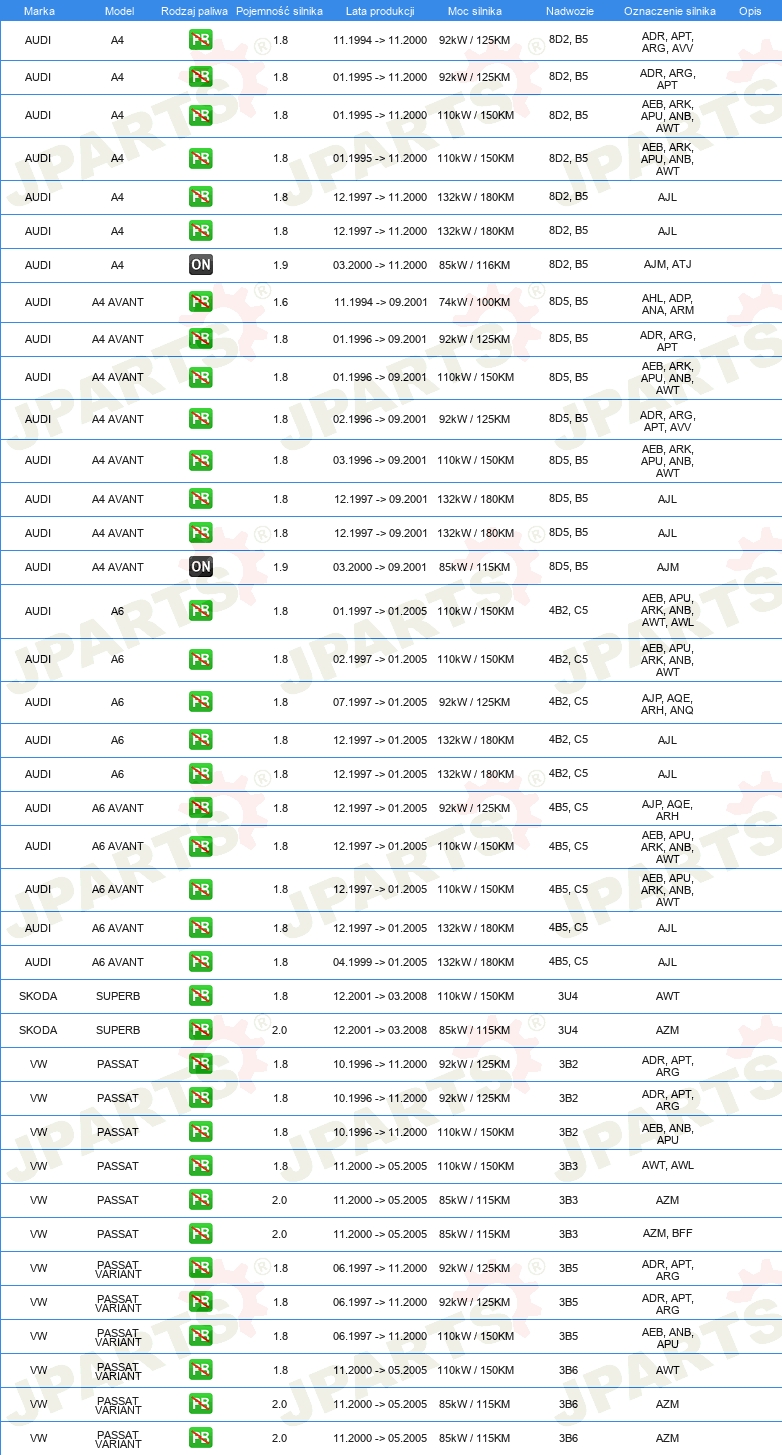
Task: Select the 'AWT, AWL' engine code cell
Action: point(668,1166)
